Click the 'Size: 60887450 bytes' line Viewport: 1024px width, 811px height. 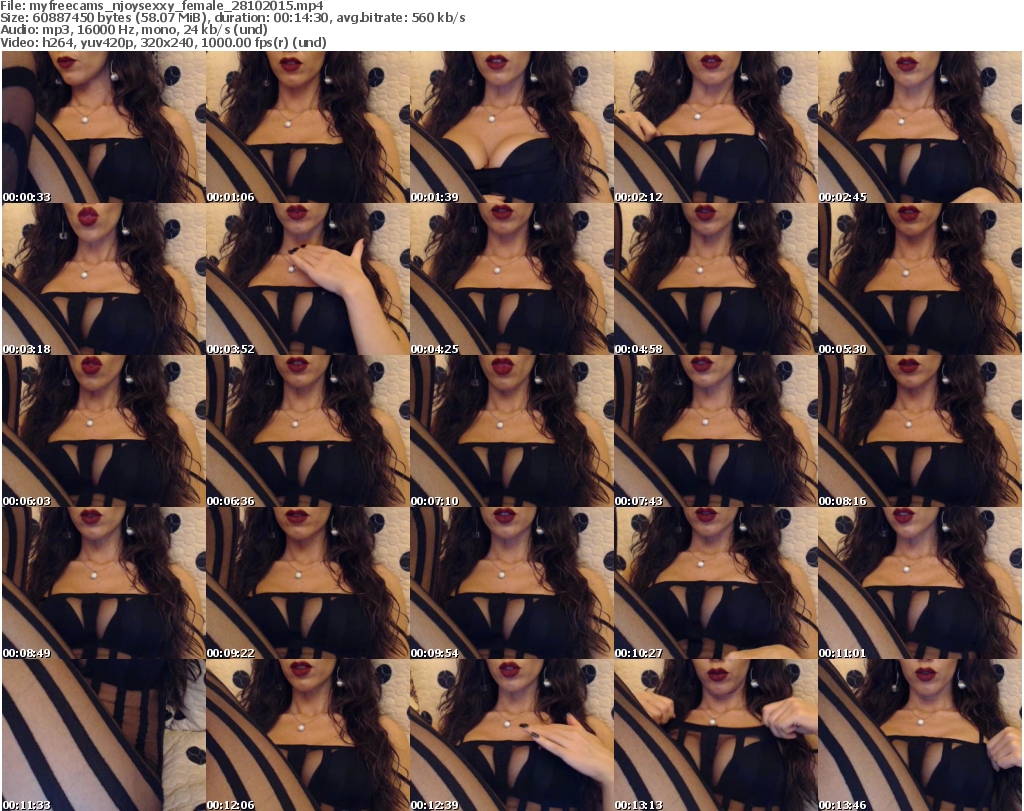(x=232, y=18)
